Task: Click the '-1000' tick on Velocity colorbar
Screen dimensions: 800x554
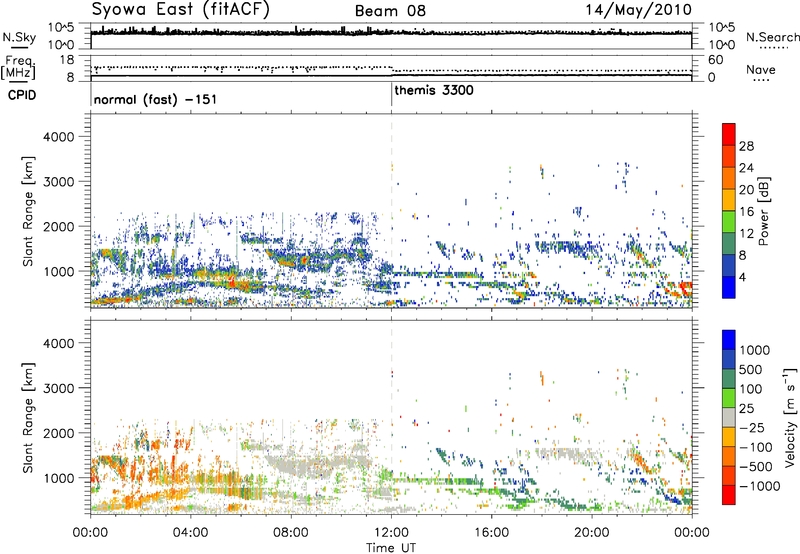Action: click(x=759, y=486)
